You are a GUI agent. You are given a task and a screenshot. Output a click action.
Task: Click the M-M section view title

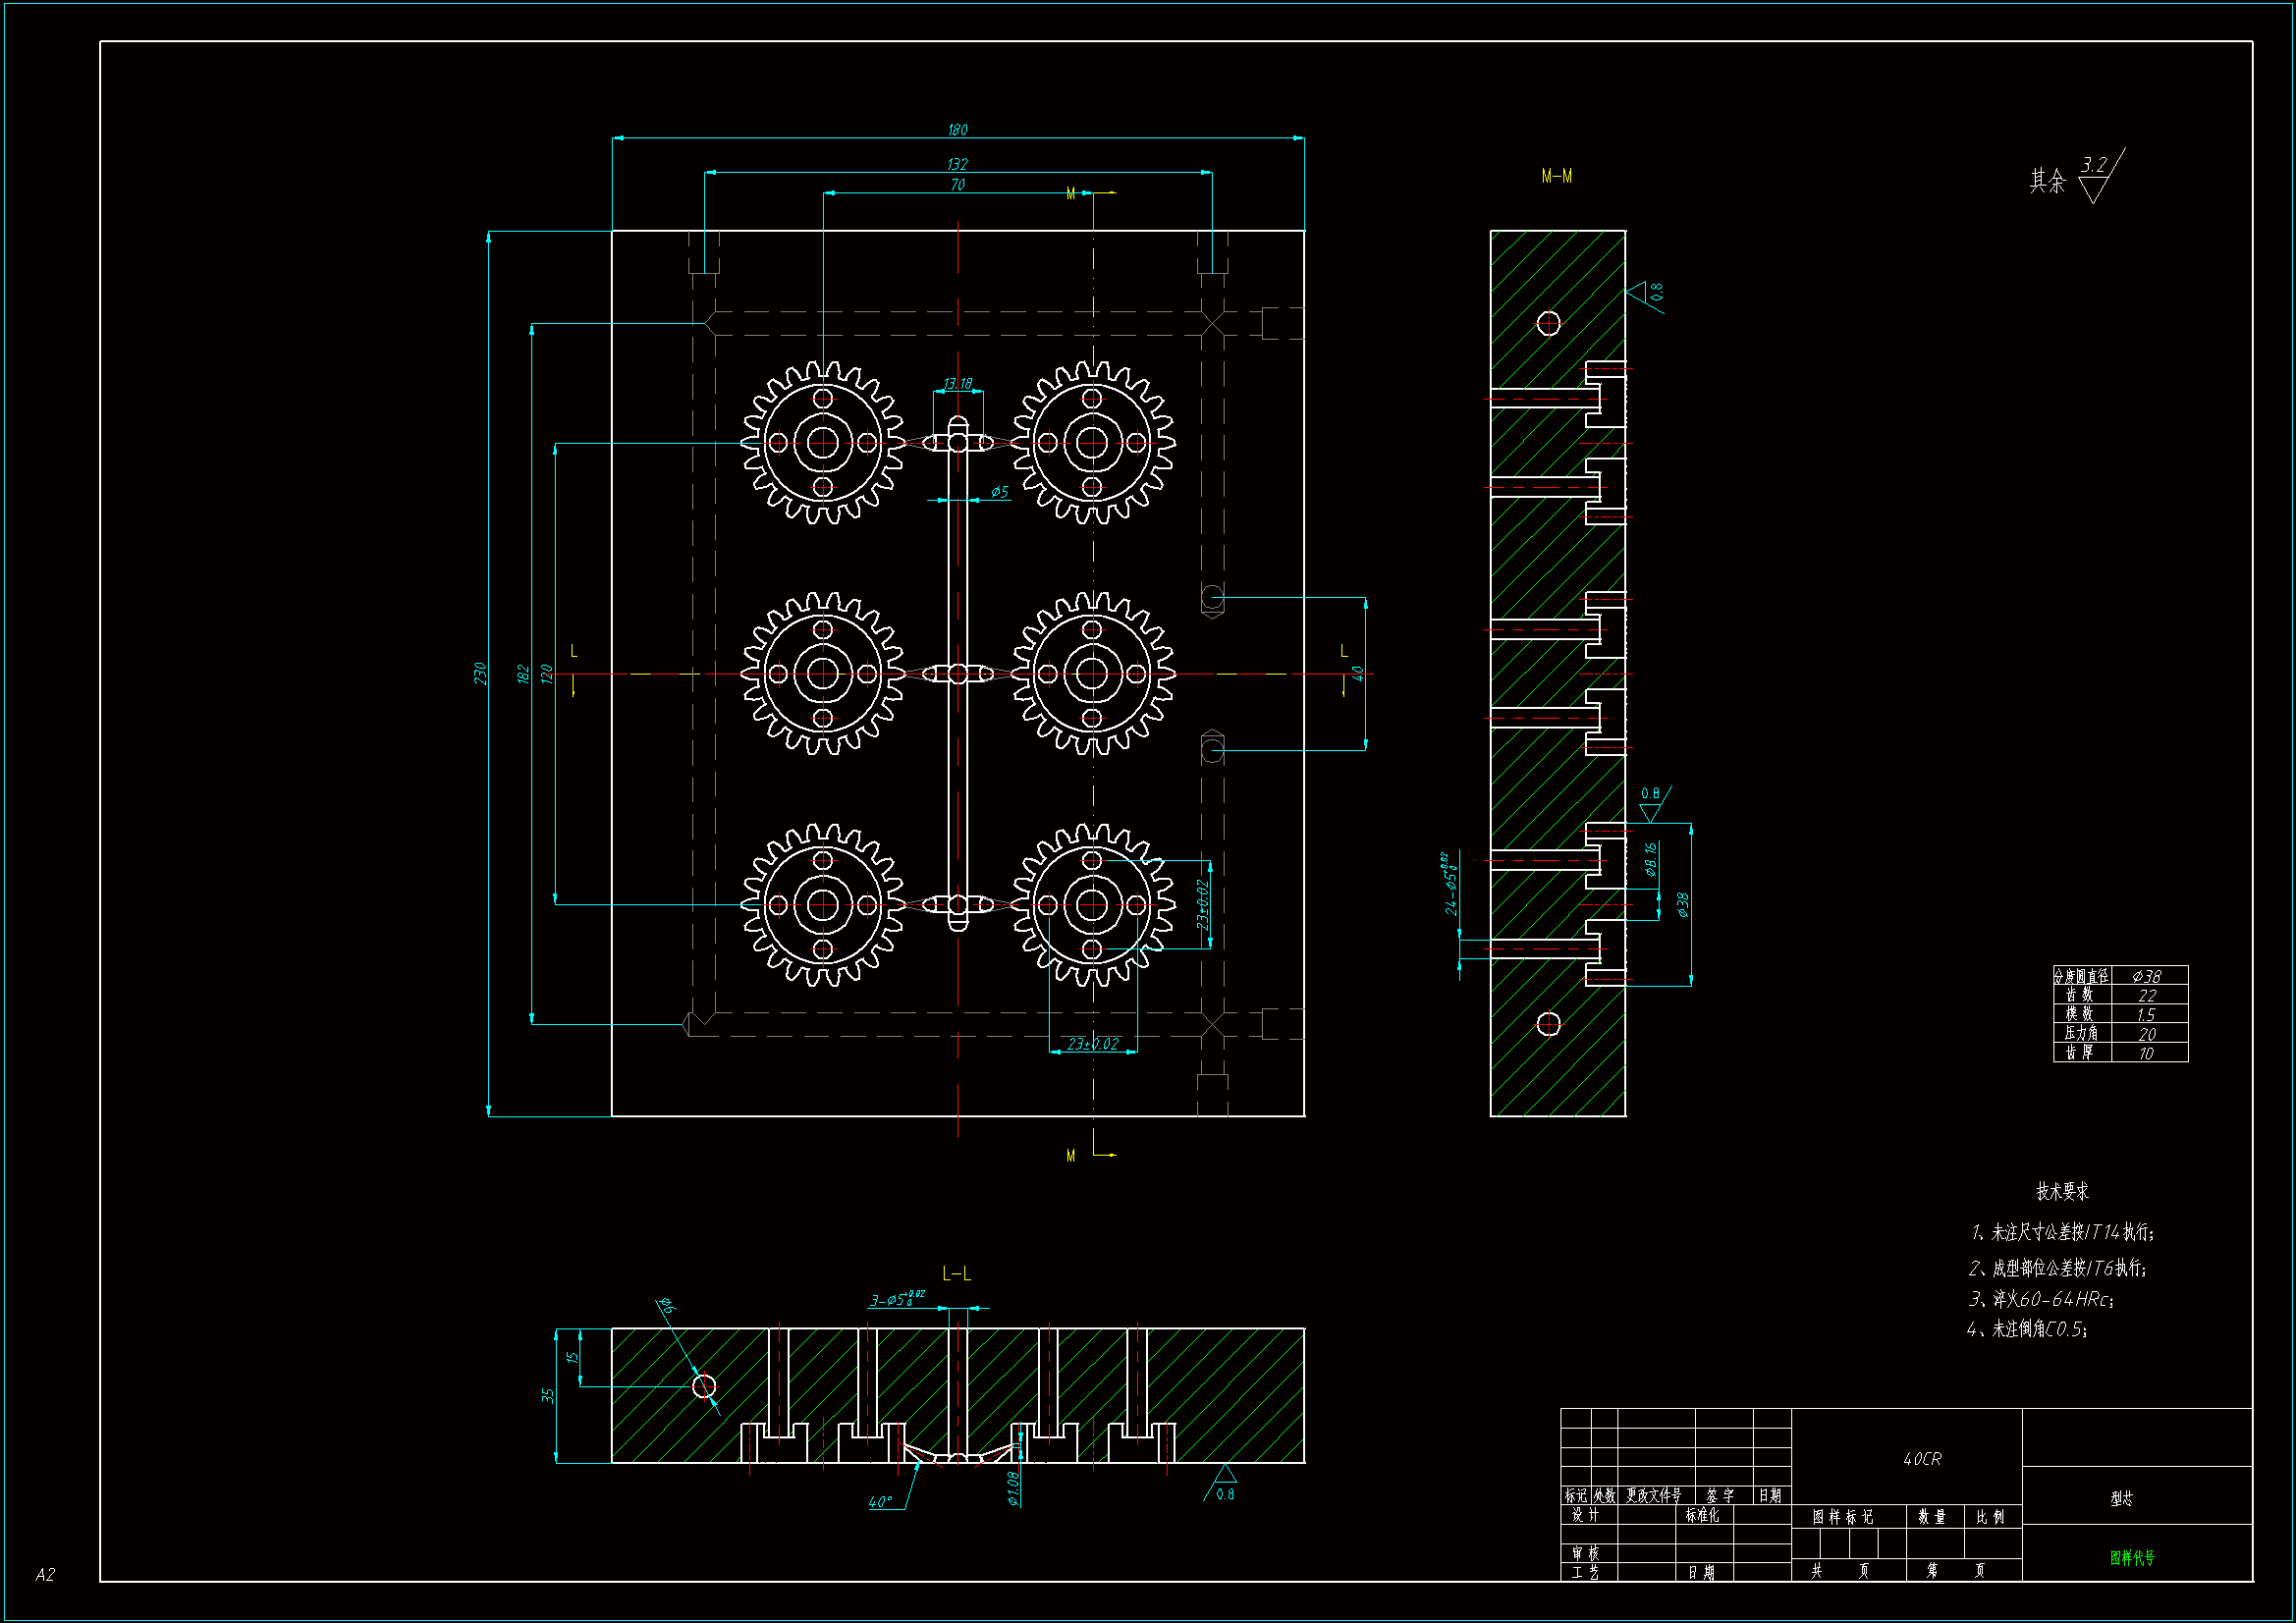(1556, 176)
